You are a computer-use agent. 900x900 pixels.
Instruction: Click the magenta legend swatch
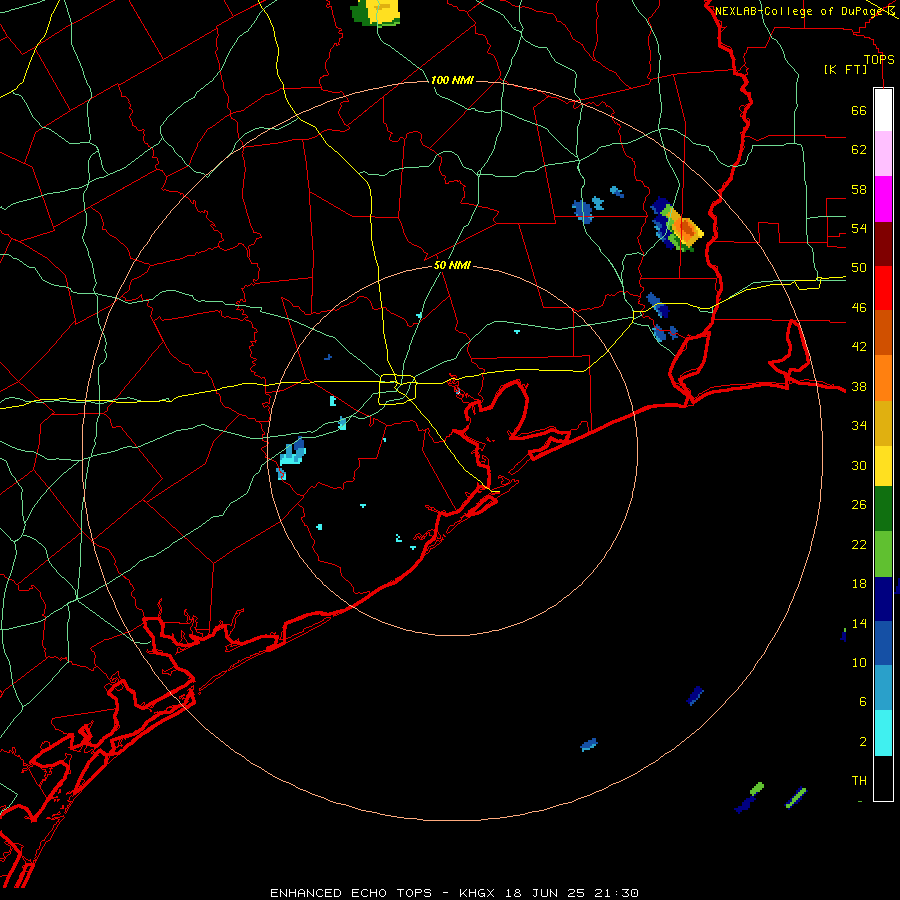click(883, 199)
